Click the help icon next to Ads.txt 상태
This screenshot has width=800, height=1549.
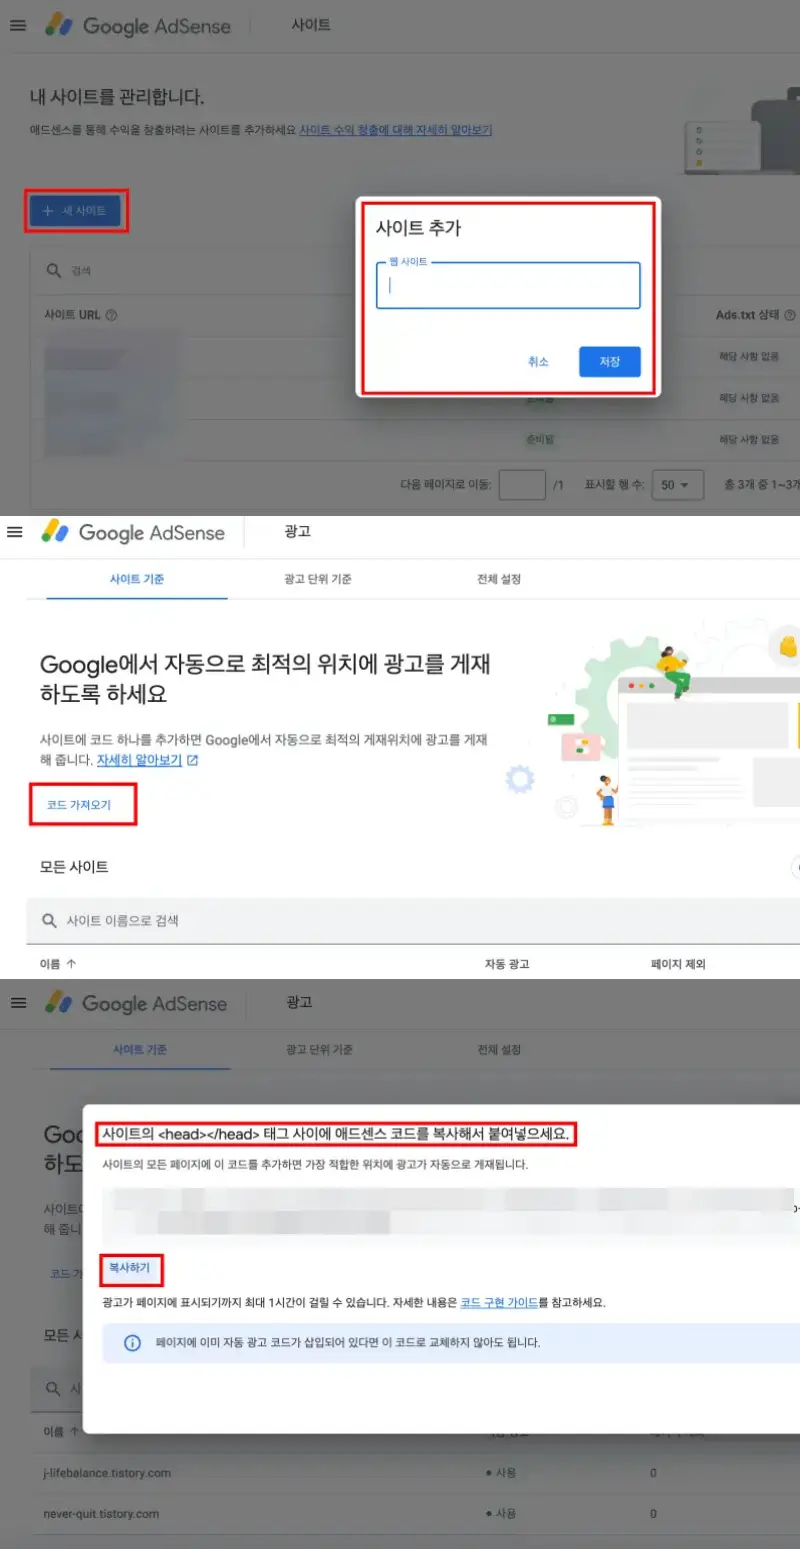(790, 314)
